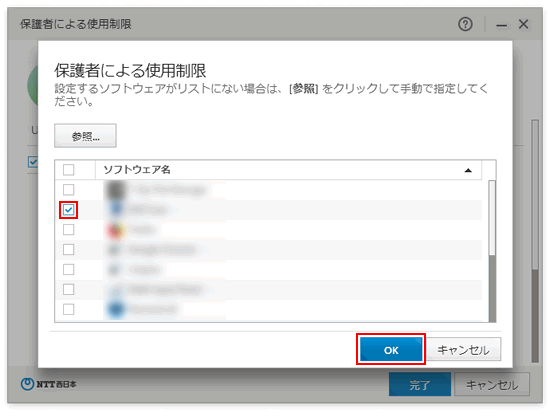Uncheck the checked second software checkbox

point(68,210)
